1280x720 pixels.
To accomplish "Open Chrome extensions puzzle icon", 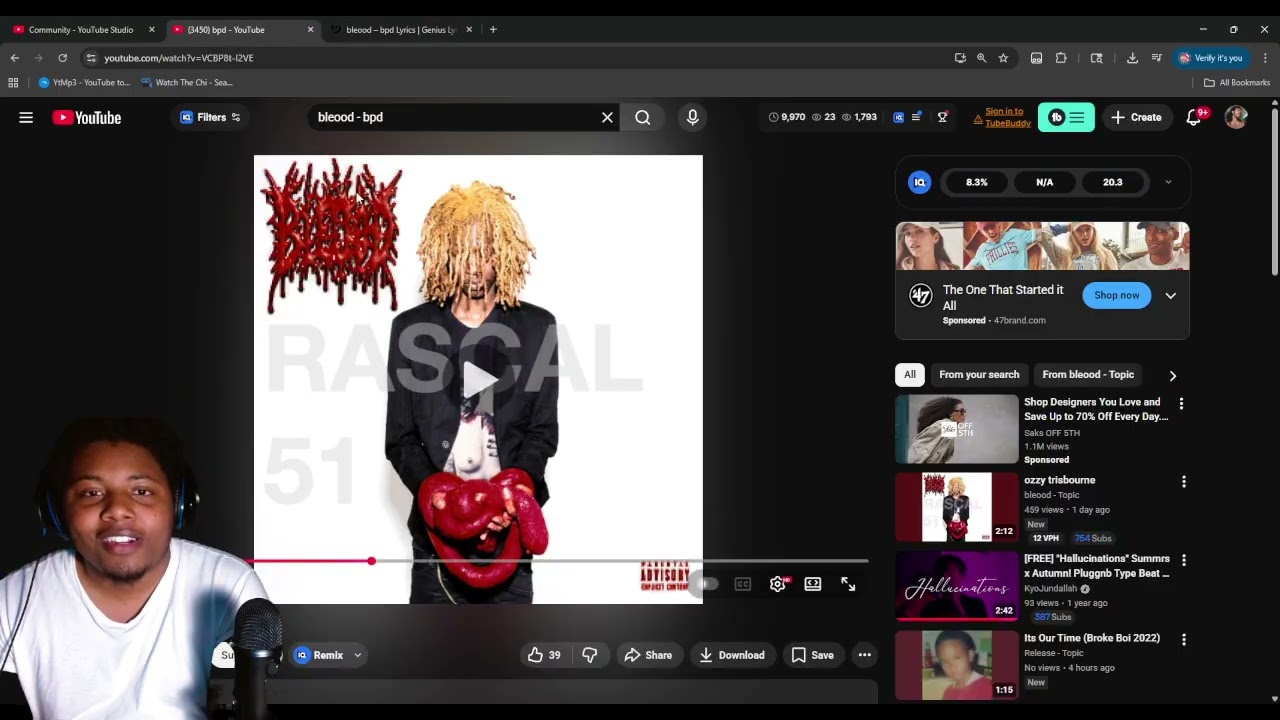I will click(1061, 58).
